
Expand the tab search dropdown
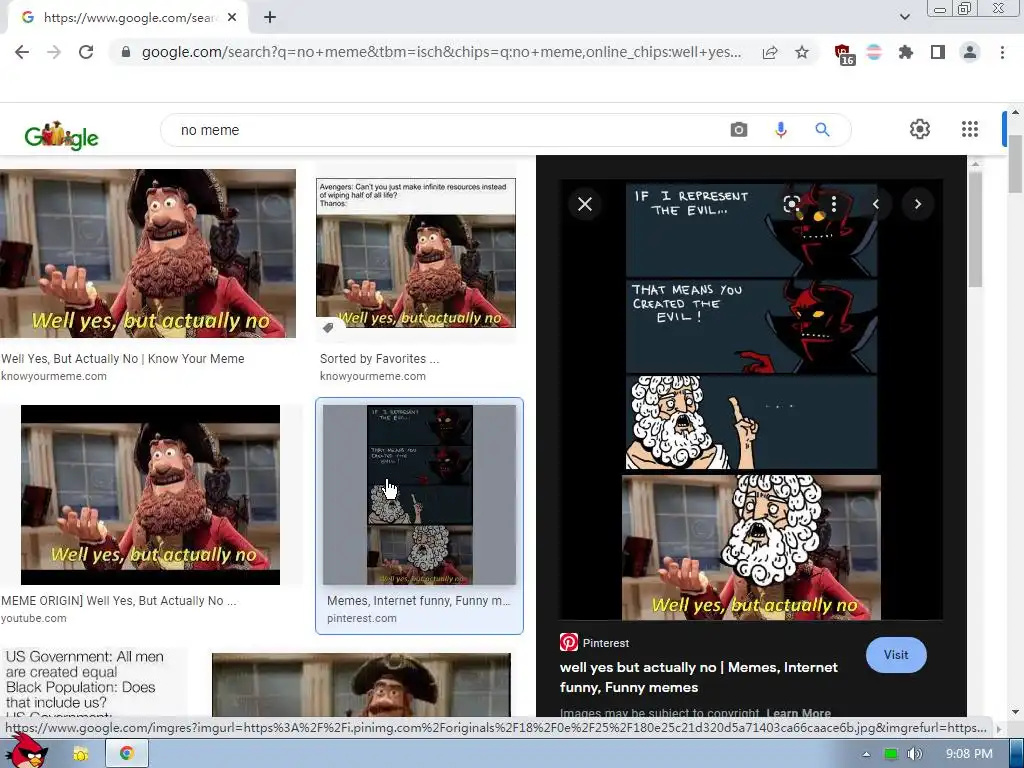904,17
